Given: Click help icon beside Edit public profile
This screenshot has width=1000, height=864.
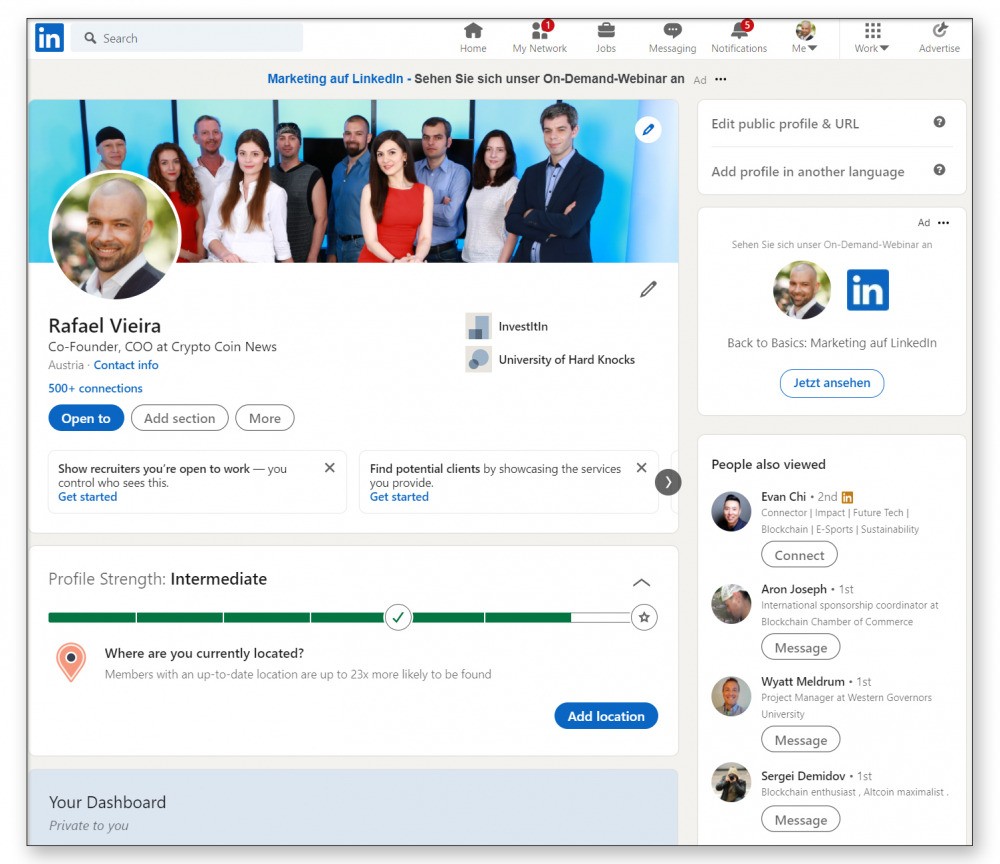Looking at the screenshot, I should coord(939,122).
